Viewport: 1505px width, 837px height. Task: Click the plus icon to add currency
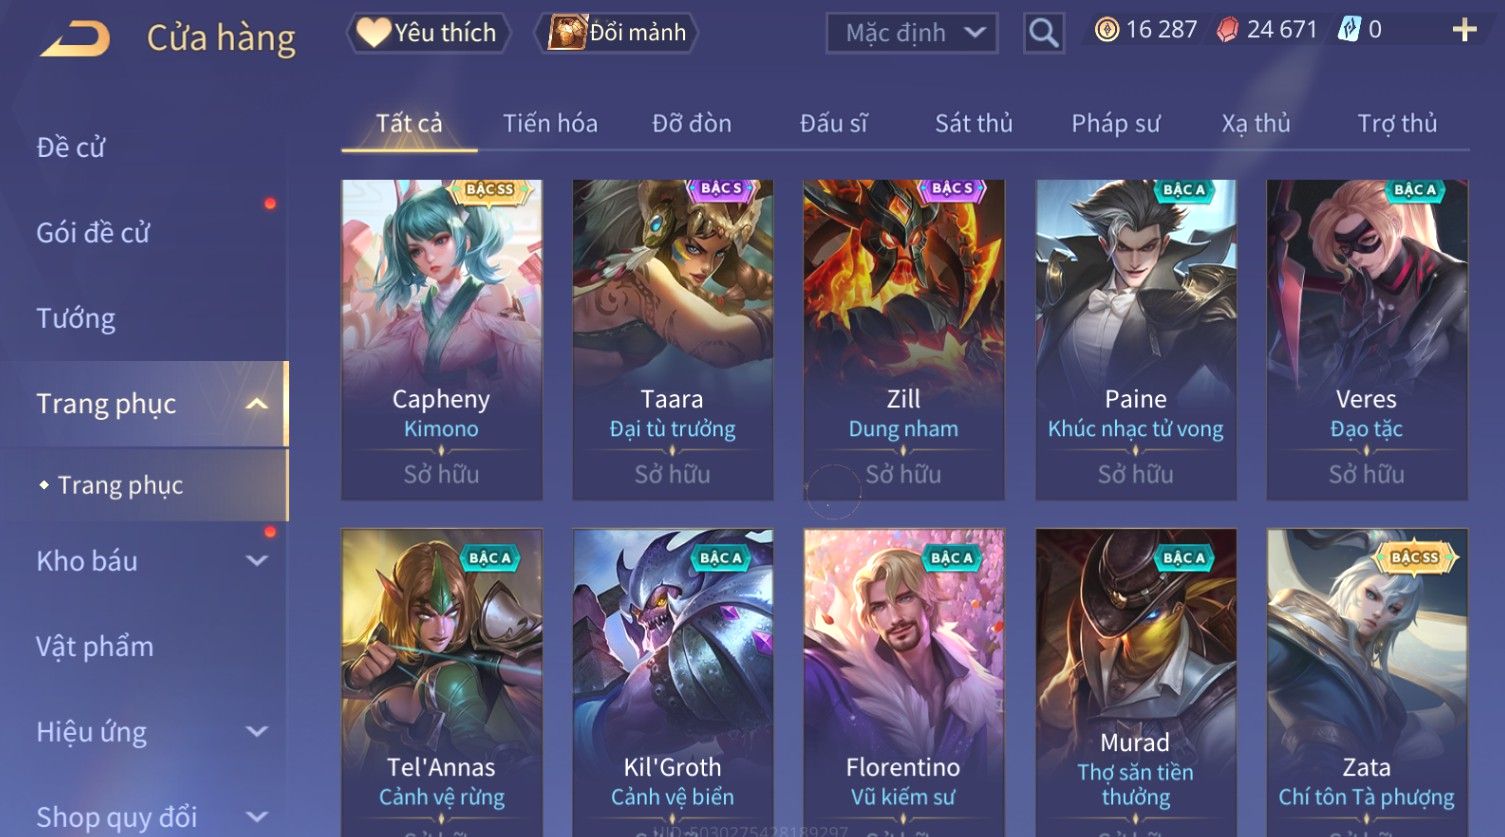click(1464, 30)
